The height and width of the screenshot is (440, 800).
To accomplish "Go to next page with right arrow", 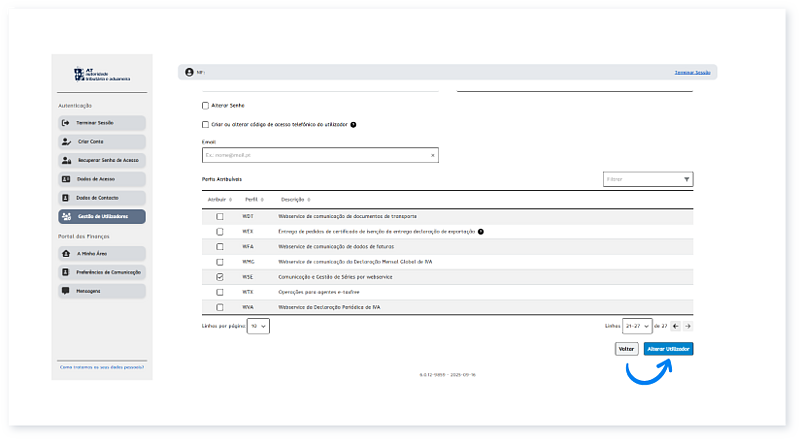I will (x=688, y=326).
